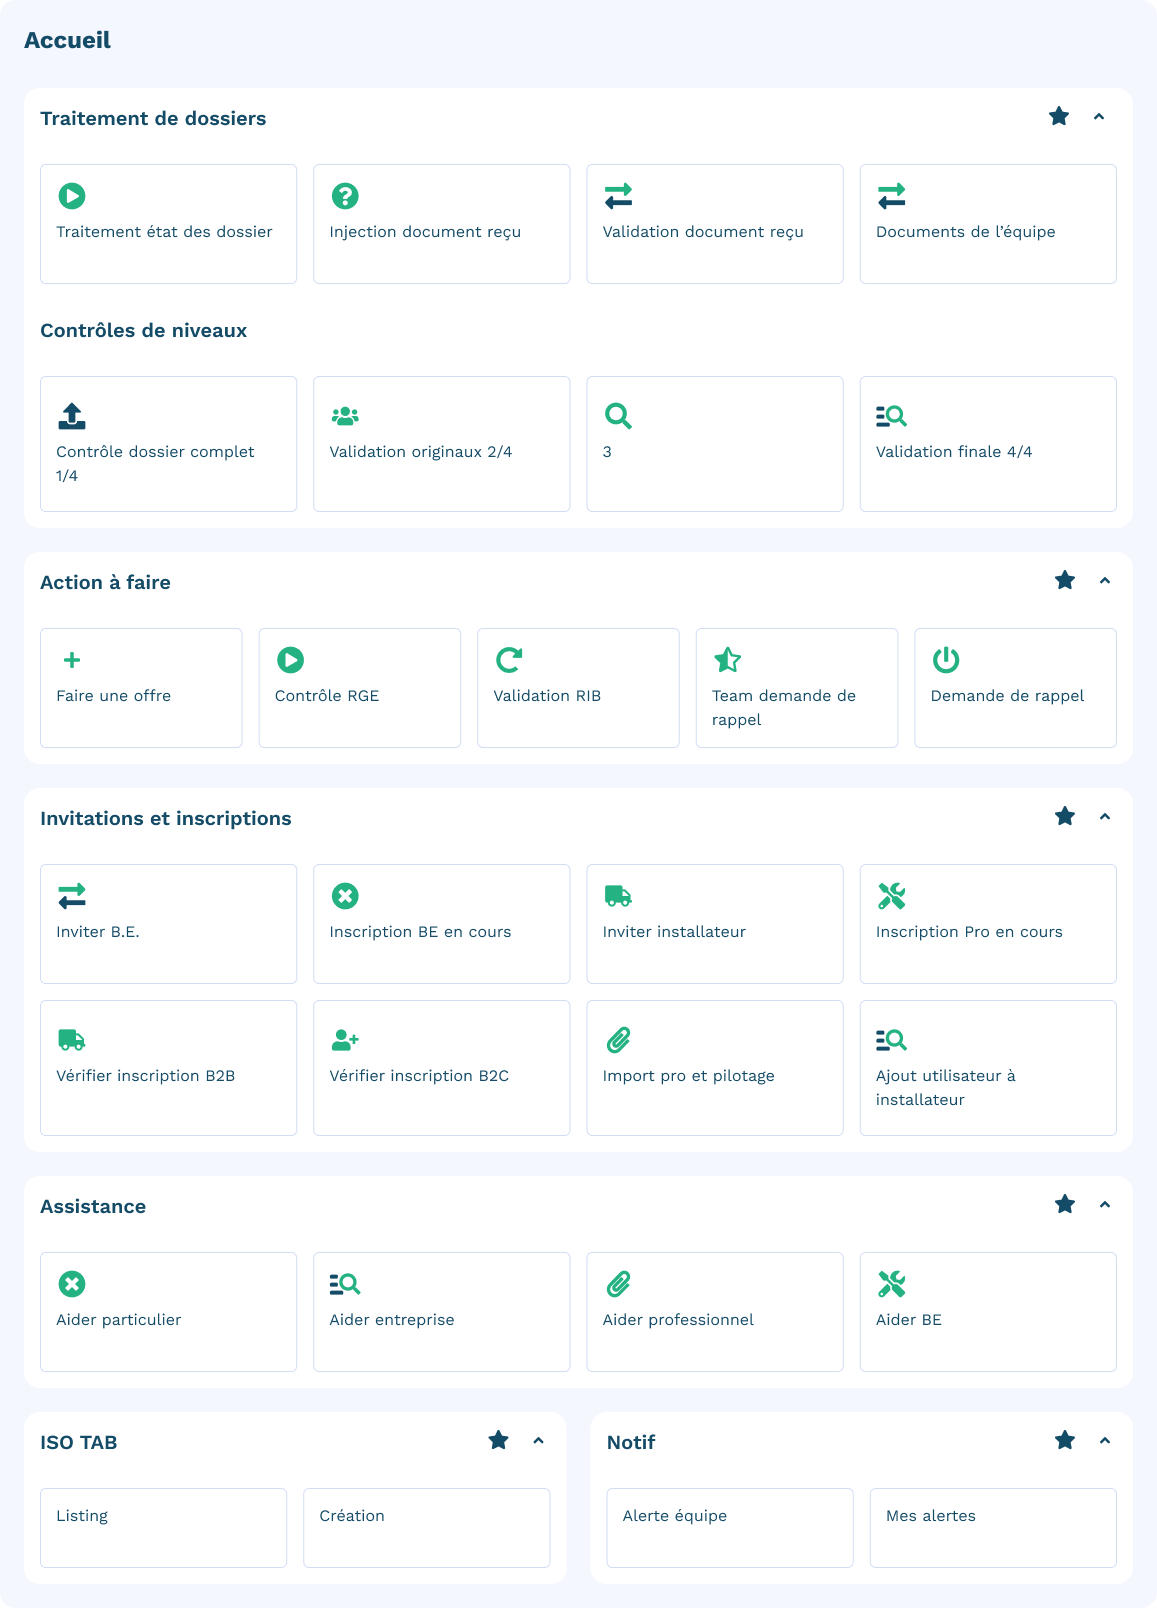Toggle the Assistance section favorite star
Screen dimensions: 1157x1608
(x=1065, y=1205)
